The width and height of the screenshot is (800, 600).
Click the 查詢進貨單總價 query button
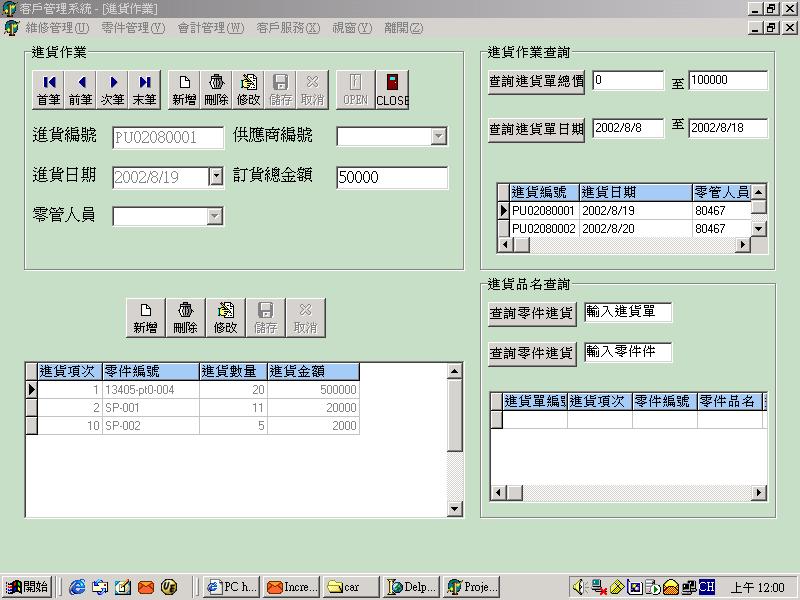[536, 82]
